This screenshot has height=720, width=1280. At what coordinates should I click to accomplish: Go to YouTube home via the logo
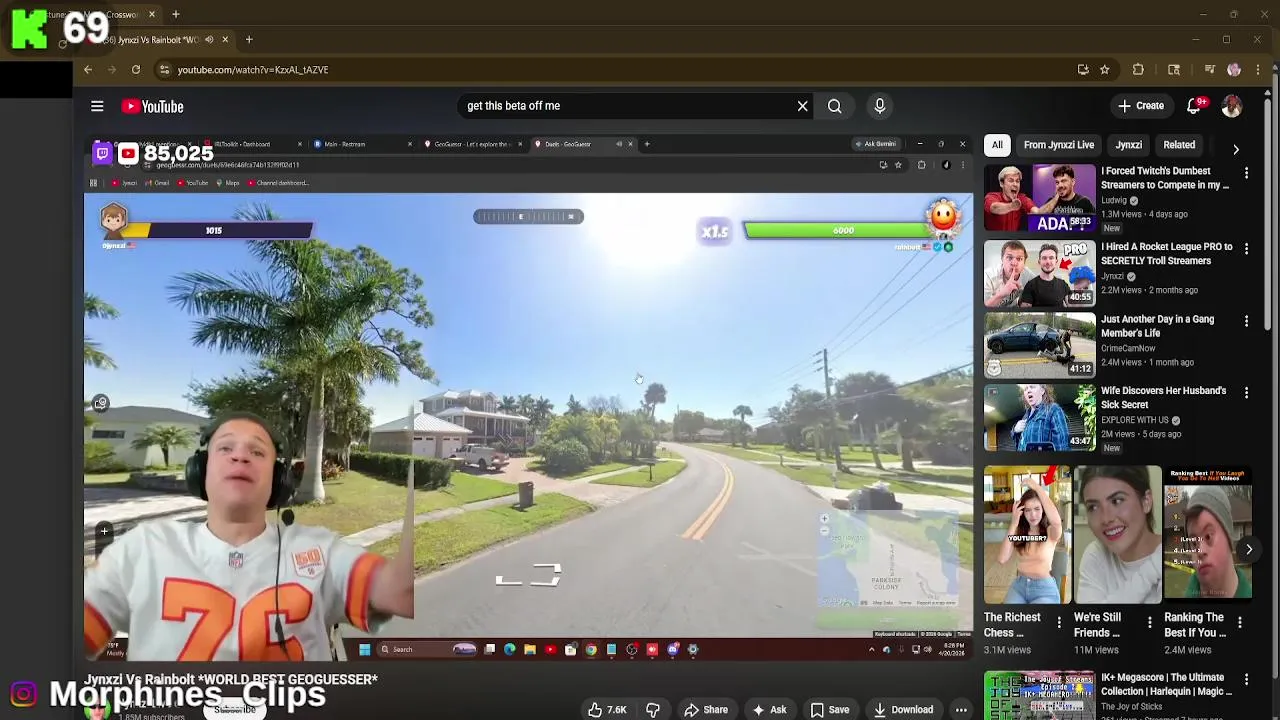[153, 106]
